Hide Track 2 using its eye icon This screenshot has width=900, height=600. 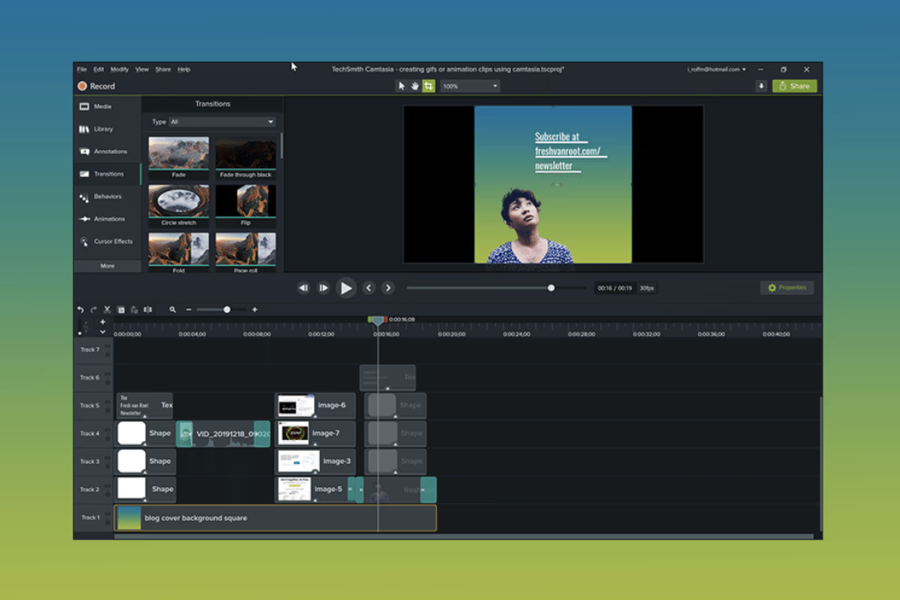[x=107, y=486]
